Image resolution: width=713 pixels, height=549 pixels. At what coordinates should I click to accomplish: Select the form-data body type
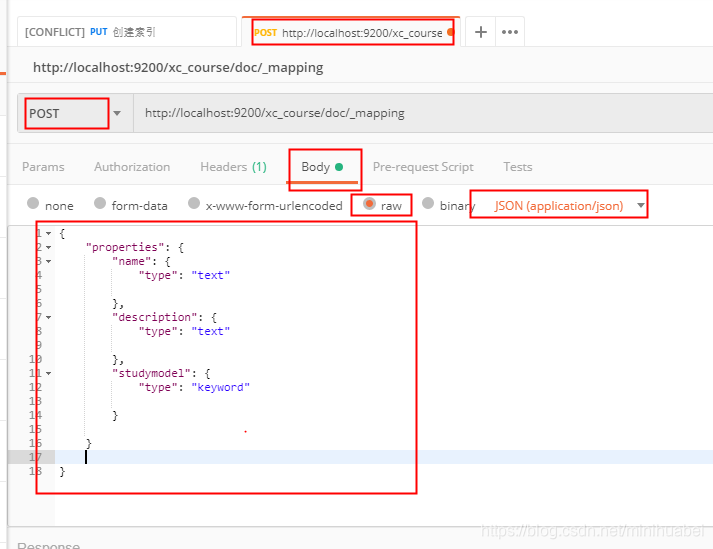pos(100,203)
